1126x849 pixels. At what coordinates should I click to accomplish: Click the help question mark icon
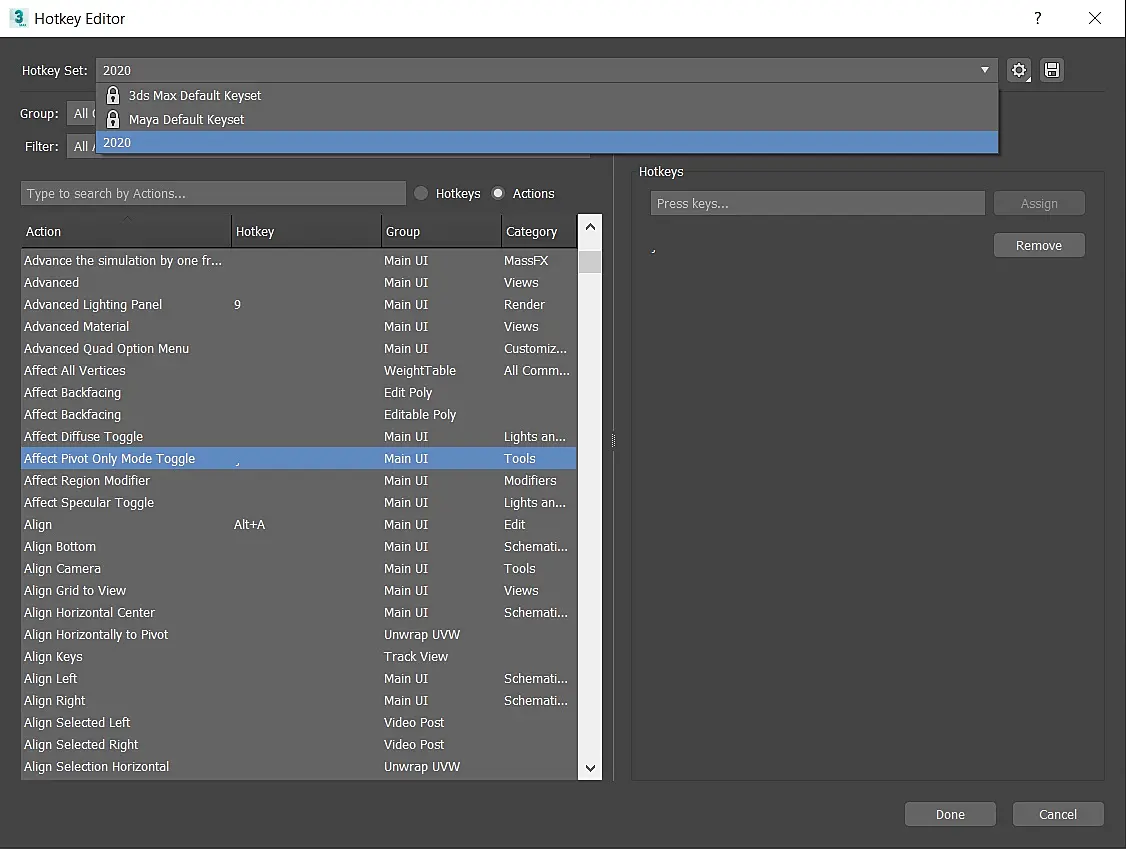tap(1038, 19)
